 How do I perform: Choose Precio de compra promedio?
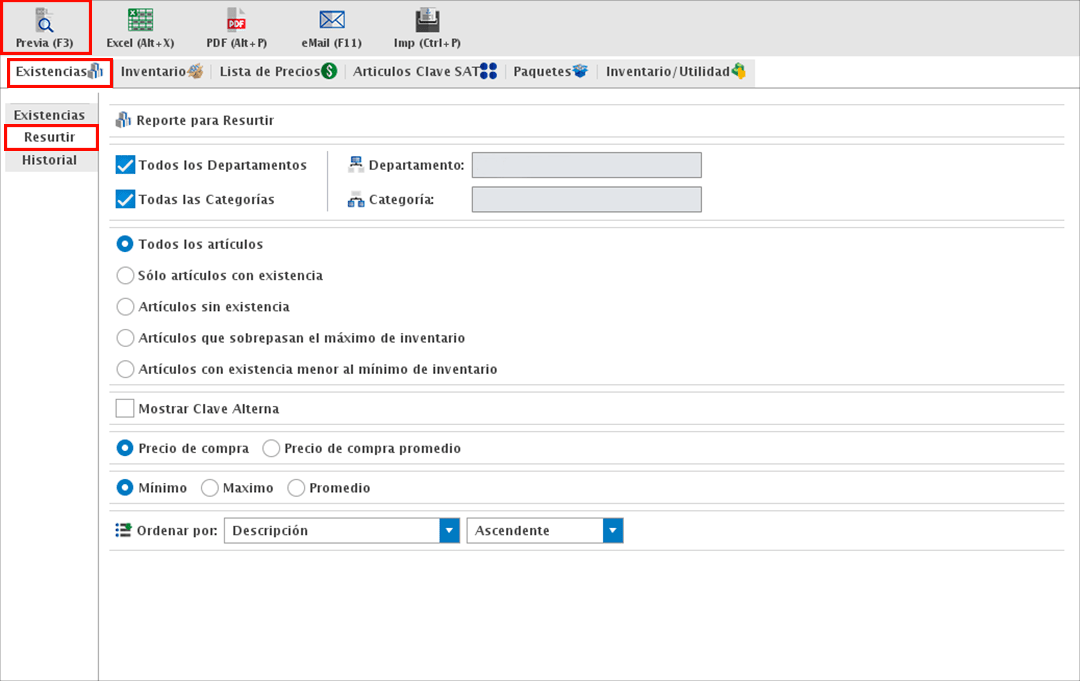pos(270,448)
